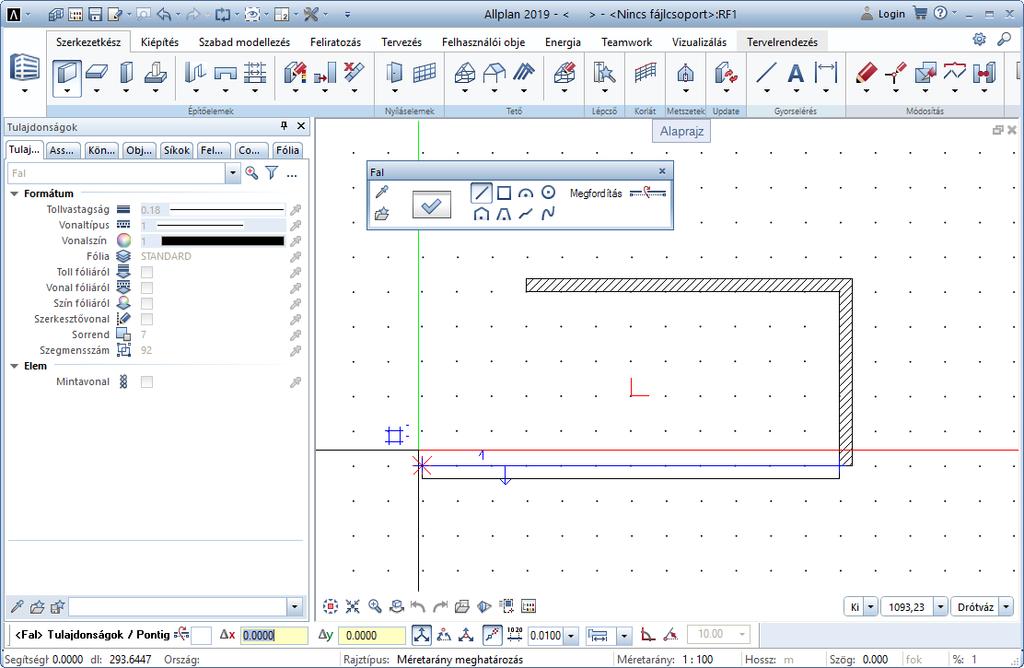Toggle track line button in dialog line

[492, 635]
